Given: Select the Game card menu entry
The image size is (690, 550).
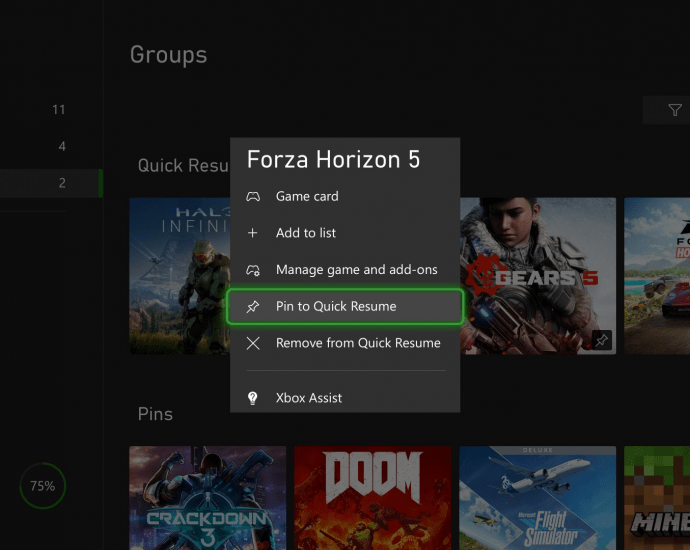Looking at the screenshot, I should pyautogui.click(x=307, y=197).
